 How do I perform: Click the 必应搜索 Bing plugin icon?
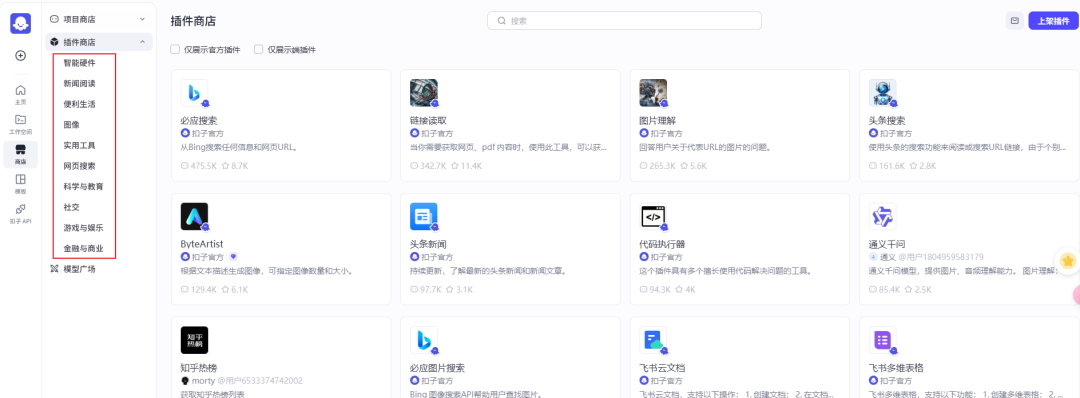pyautogui.click(x=194, y=93)
